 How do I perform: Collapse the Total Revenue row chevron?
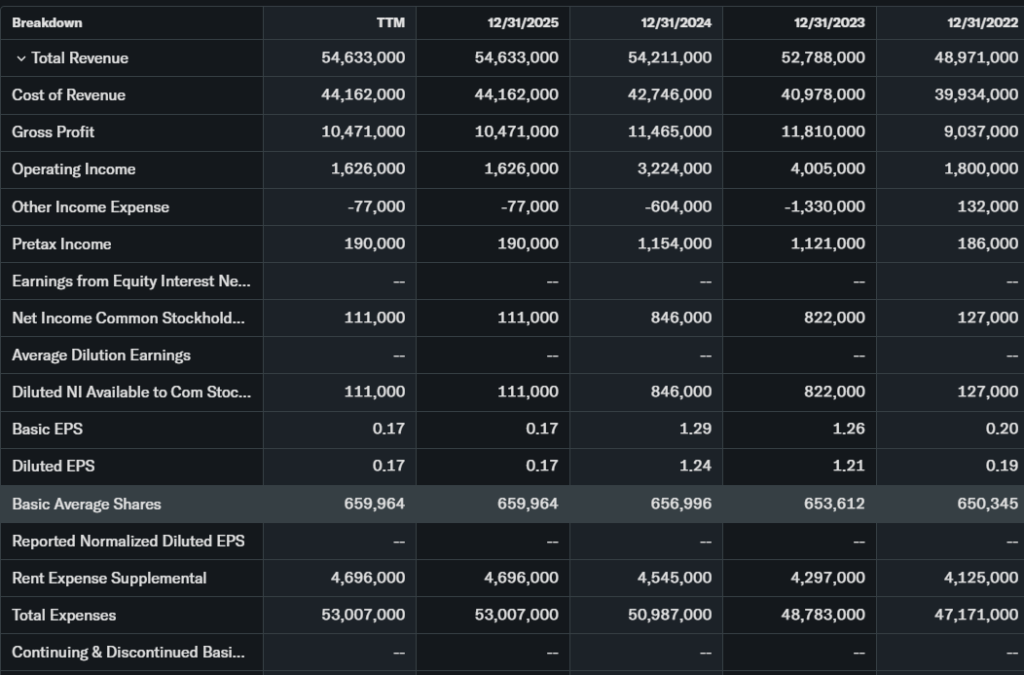click(20, 58)
